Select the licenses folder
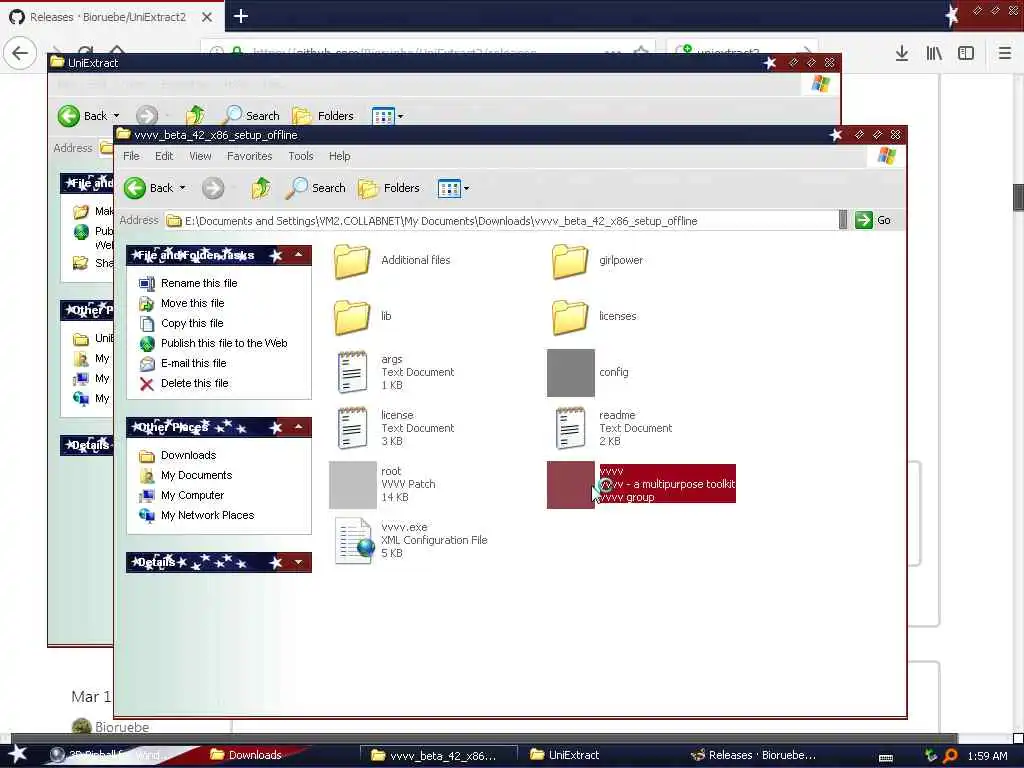1024x768 pixels. click(594, 317)
